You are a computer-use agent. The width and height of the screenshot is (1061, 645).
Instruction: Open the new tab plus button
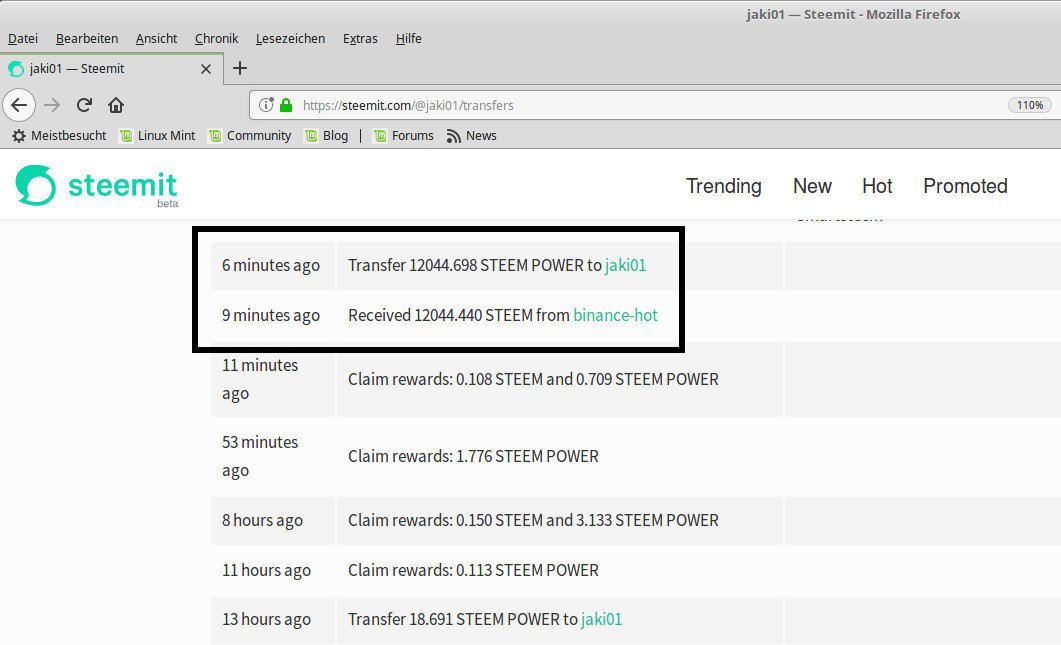[240, 68]
